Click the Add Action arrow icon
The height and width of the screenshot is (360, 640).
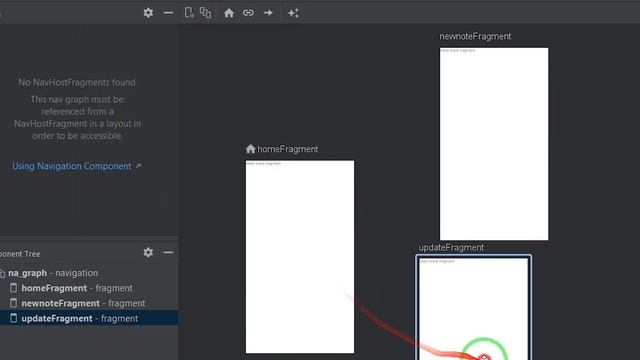pos(268,13)
